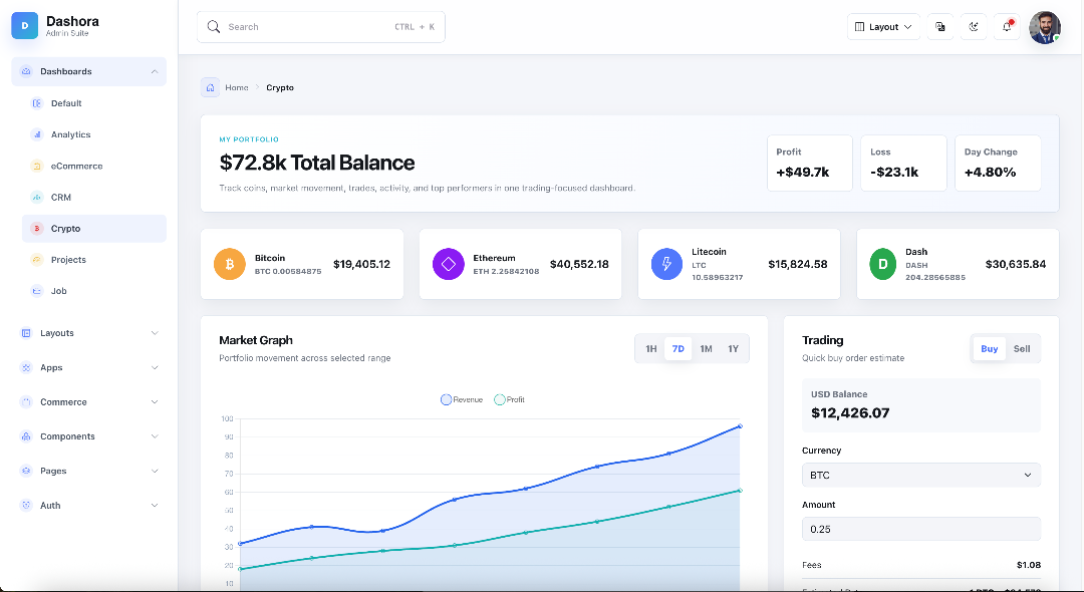Click the breadcrumb home icon
This screenshot has height=592, width=1084.
tap(210, 88)
